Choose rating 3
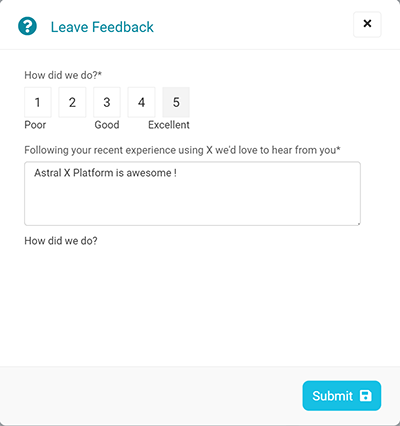Image resolution: width=400 pixels, height=426 pixels. coord(107,102)
